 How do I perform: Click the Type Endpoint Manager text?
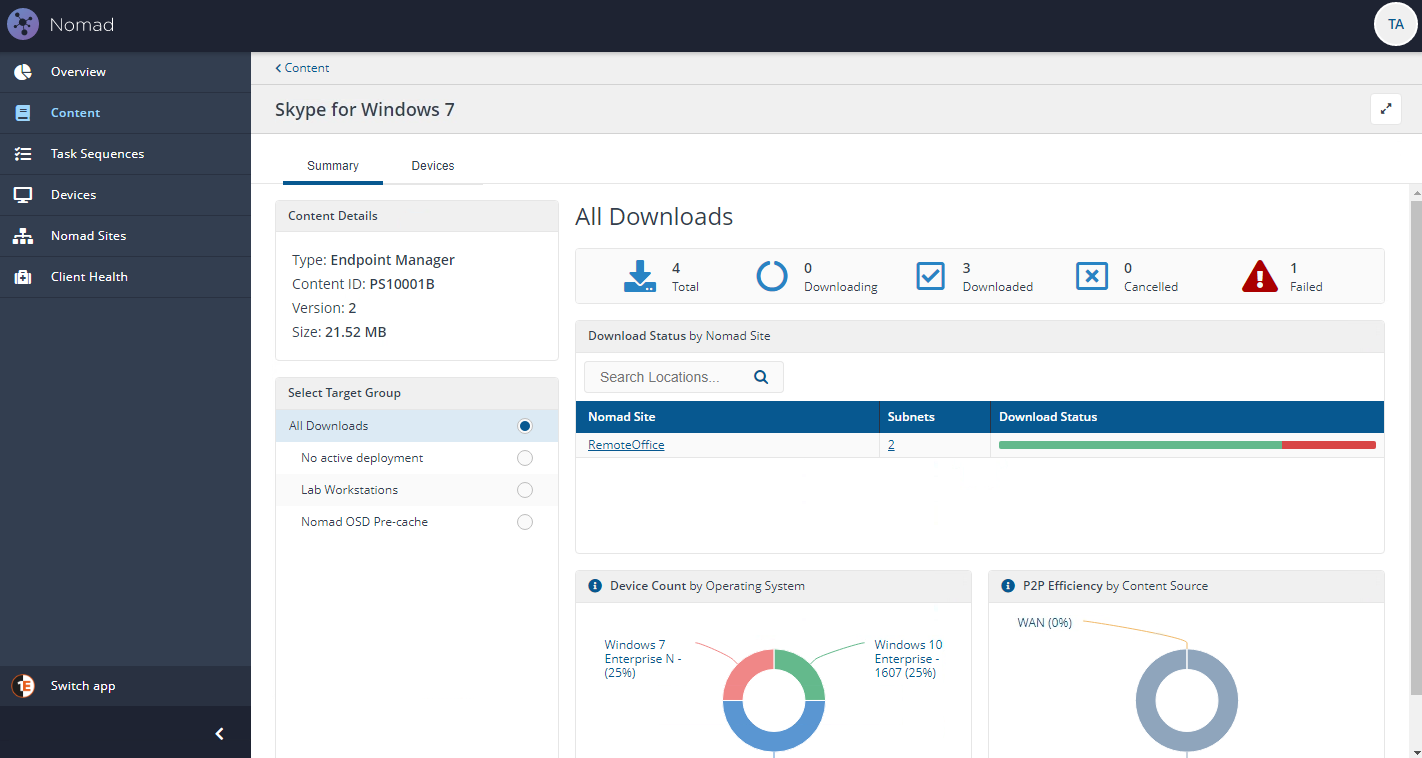373,260
